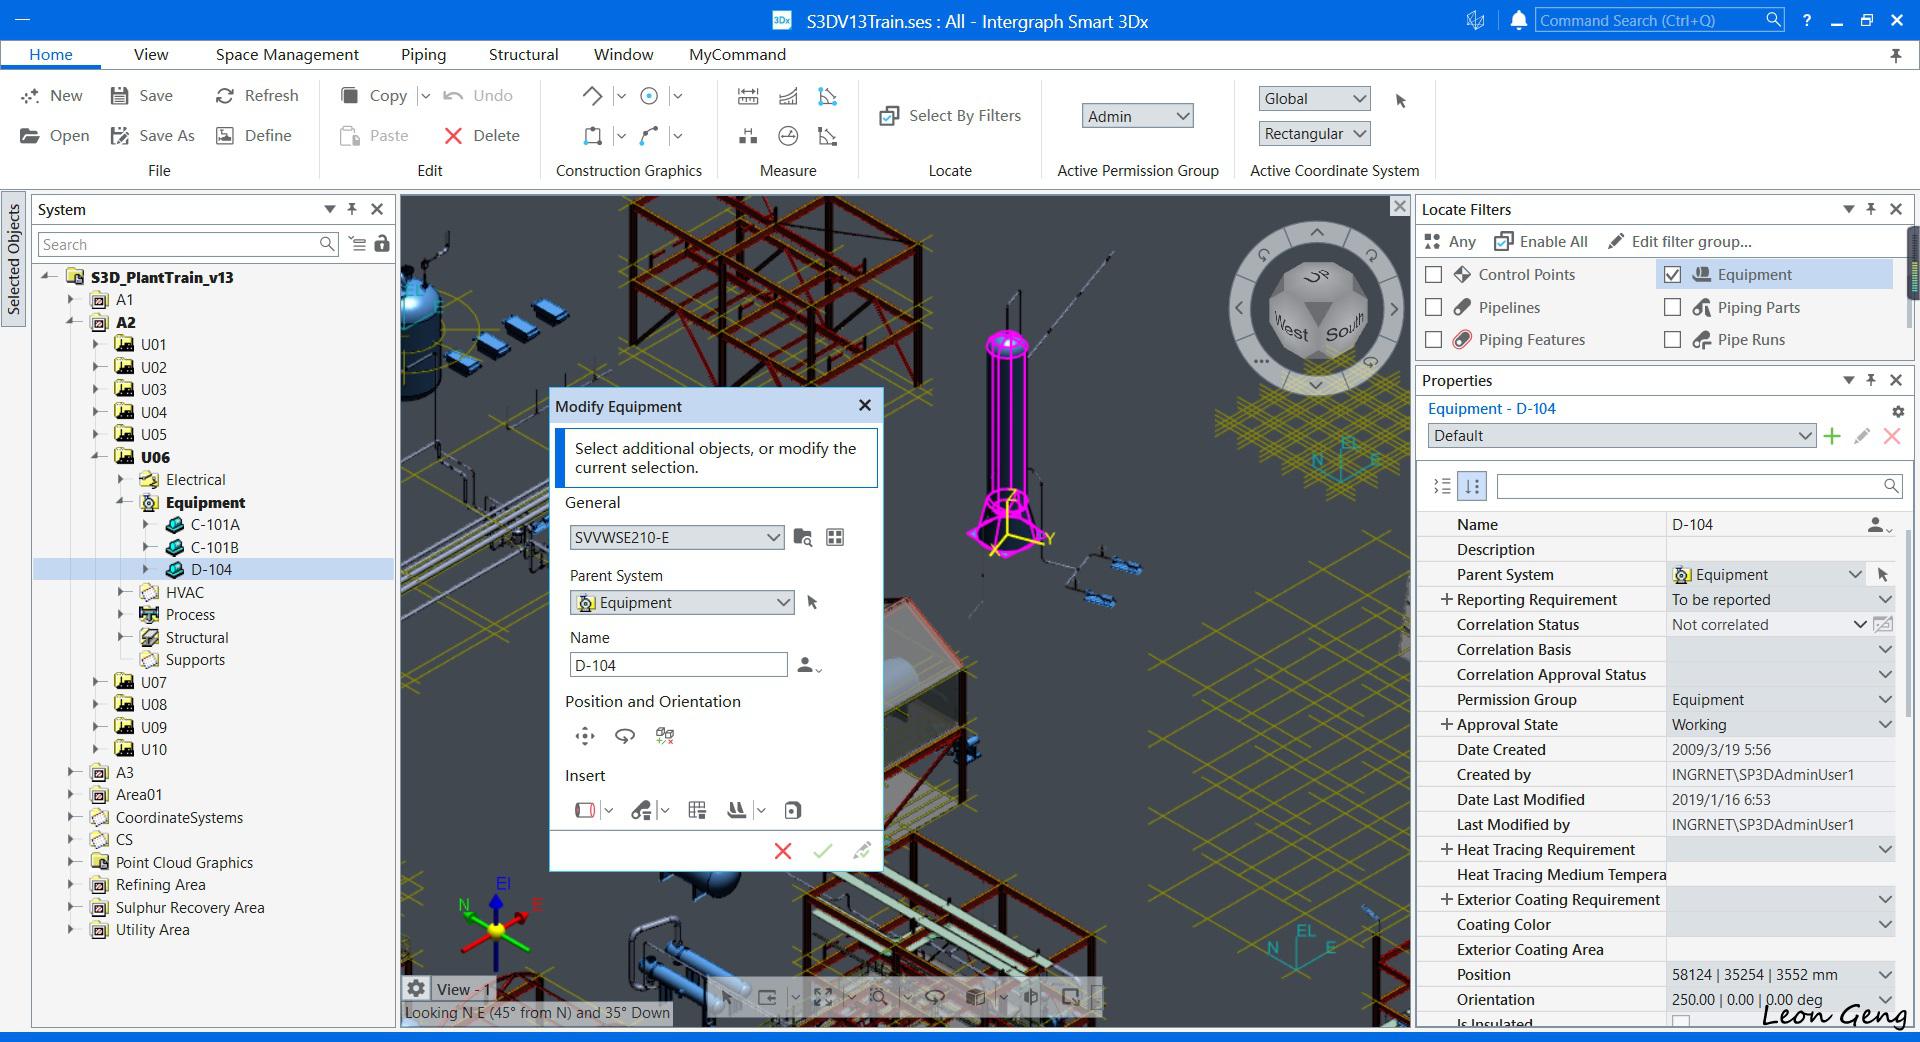
Task: Open the Admin permission group dropdown
Action: coord(1138,116)
